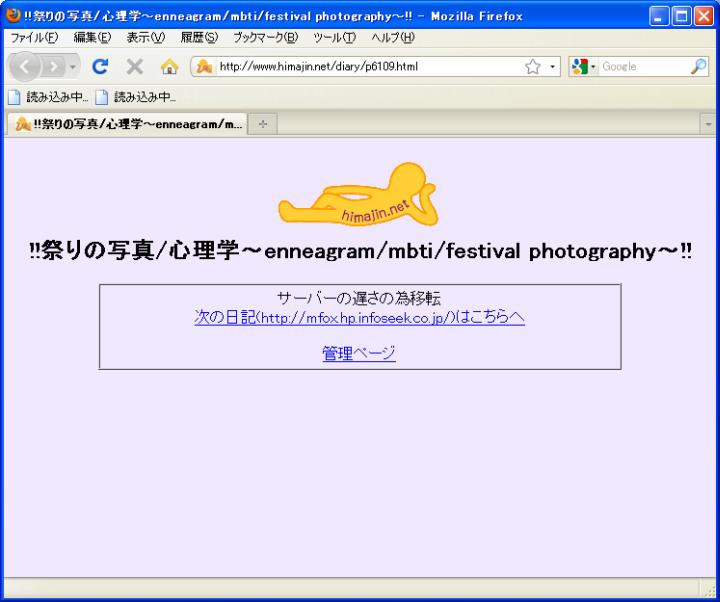Image resolution: width=720 pixels, height=602 pixels.
Task: Expand the list all tabs dropdown
Action: [x=709, y=124]
